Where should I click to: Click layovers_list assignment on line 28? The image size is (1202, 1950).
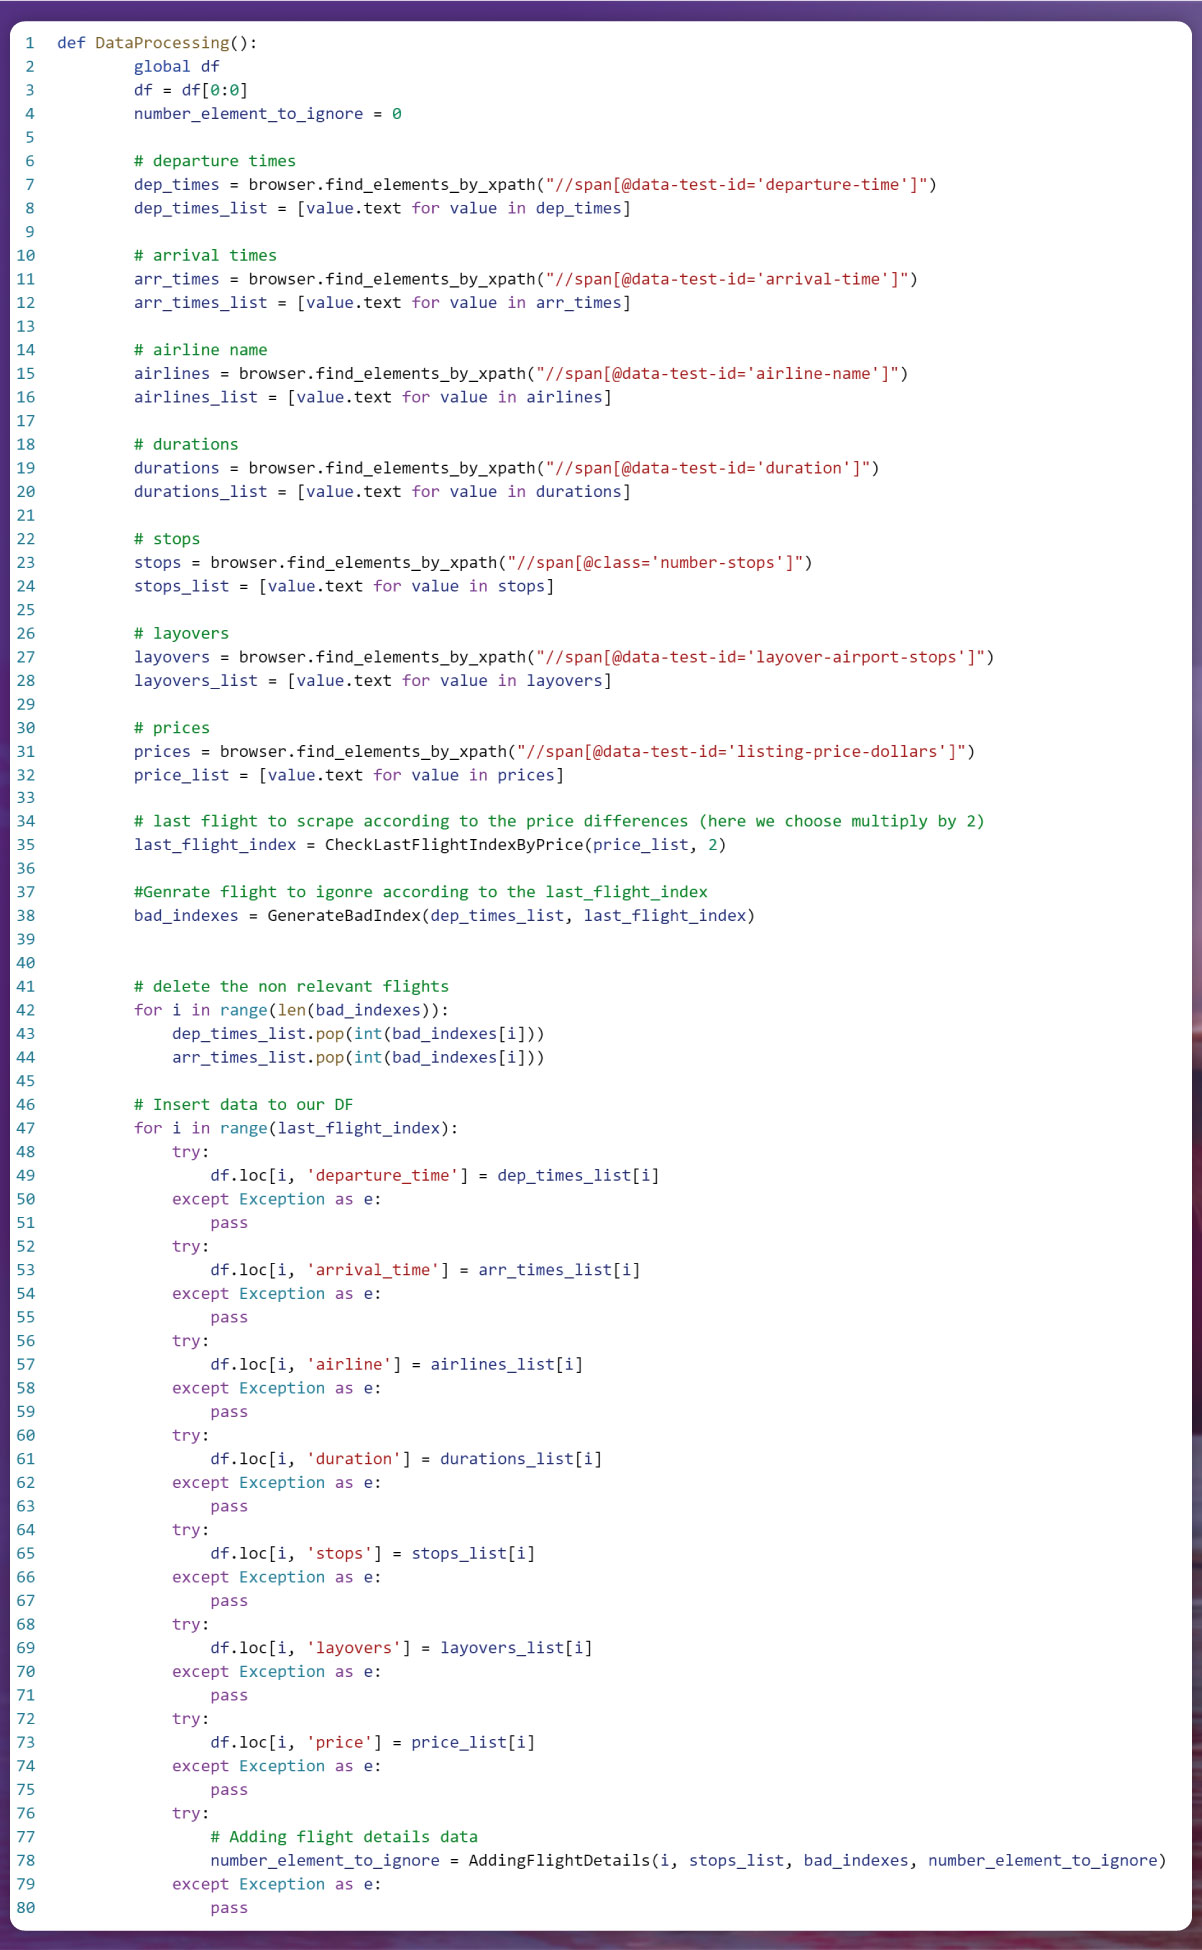pyautogui.click(x=373, y=681)
